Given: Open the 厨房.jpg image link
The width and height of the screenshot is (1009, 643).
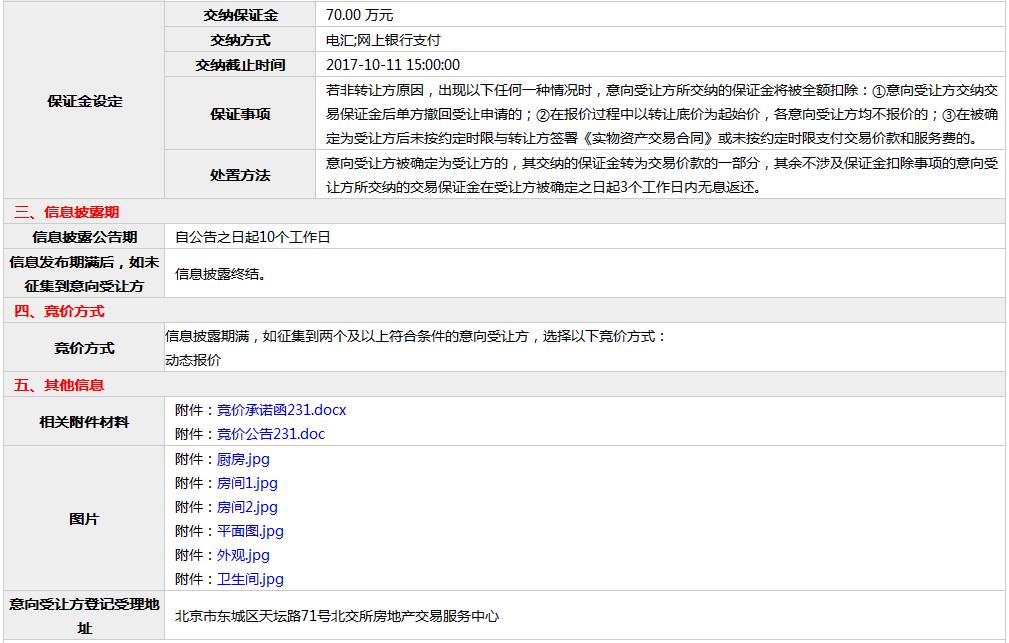Looking at the screenshot, I should (x=243, y=459).
